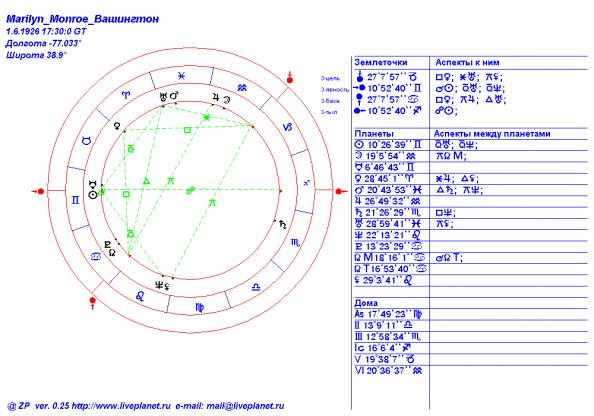Click the Chiron position 29°3'41'' row
This screenshot has height=416, width=594.
coord(383,280)
